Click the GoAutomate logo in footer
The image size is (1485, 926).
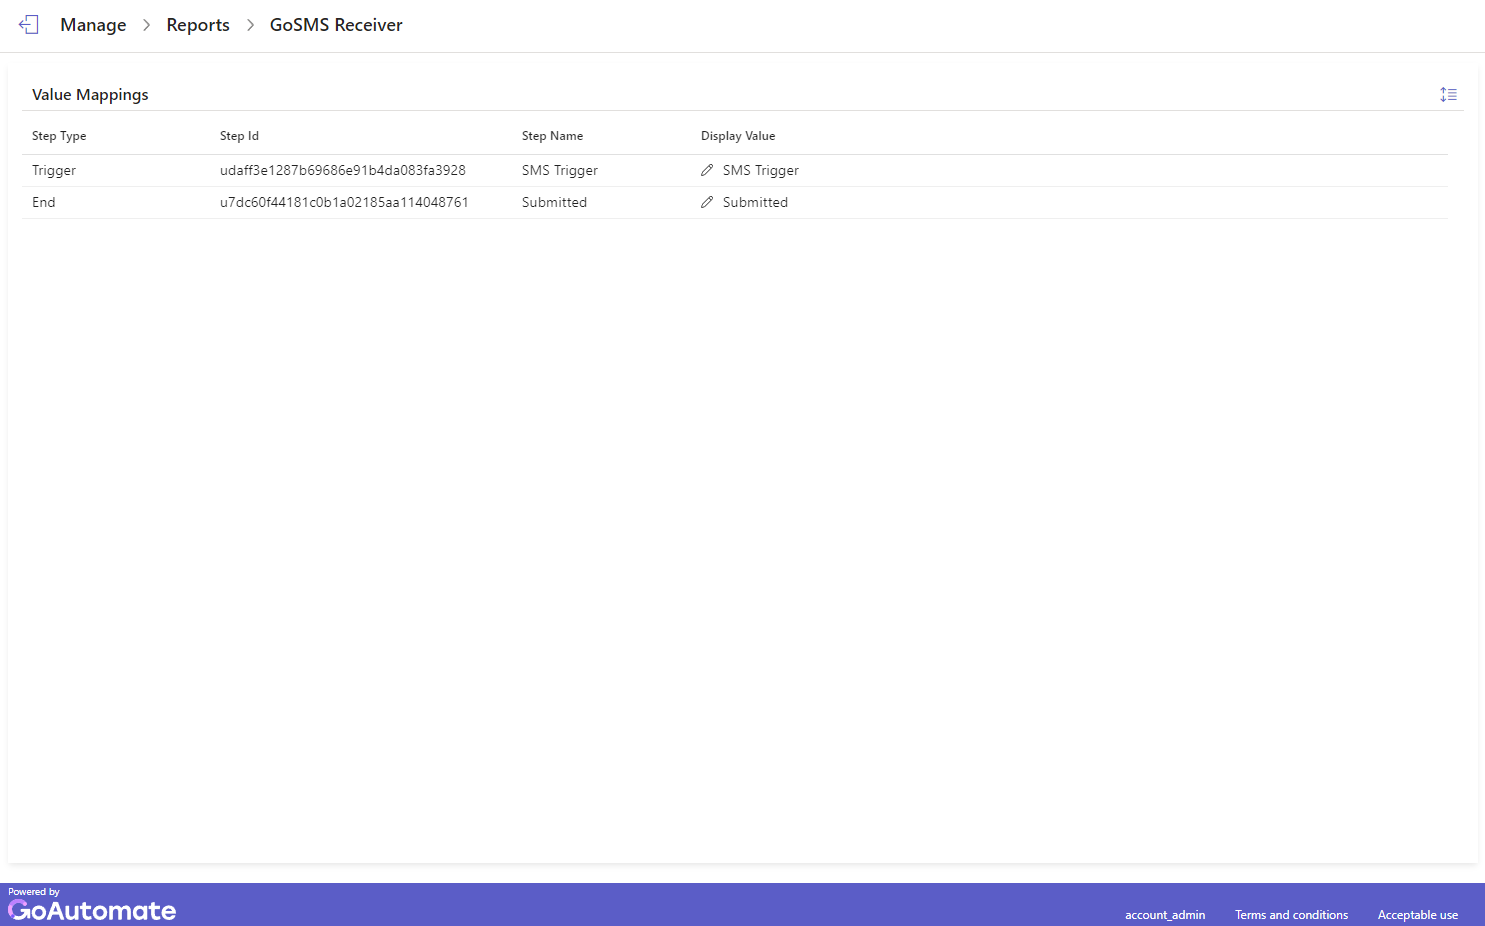(92, 910)
